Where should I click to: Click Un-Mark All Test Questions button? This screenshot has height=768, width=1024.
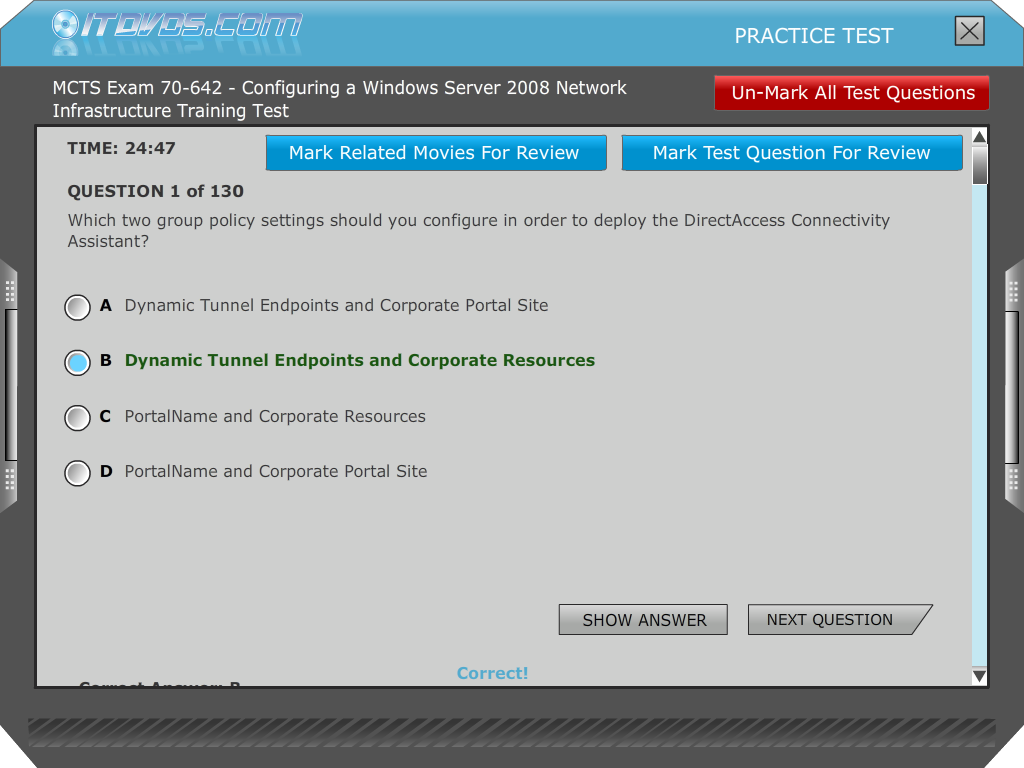852,93
